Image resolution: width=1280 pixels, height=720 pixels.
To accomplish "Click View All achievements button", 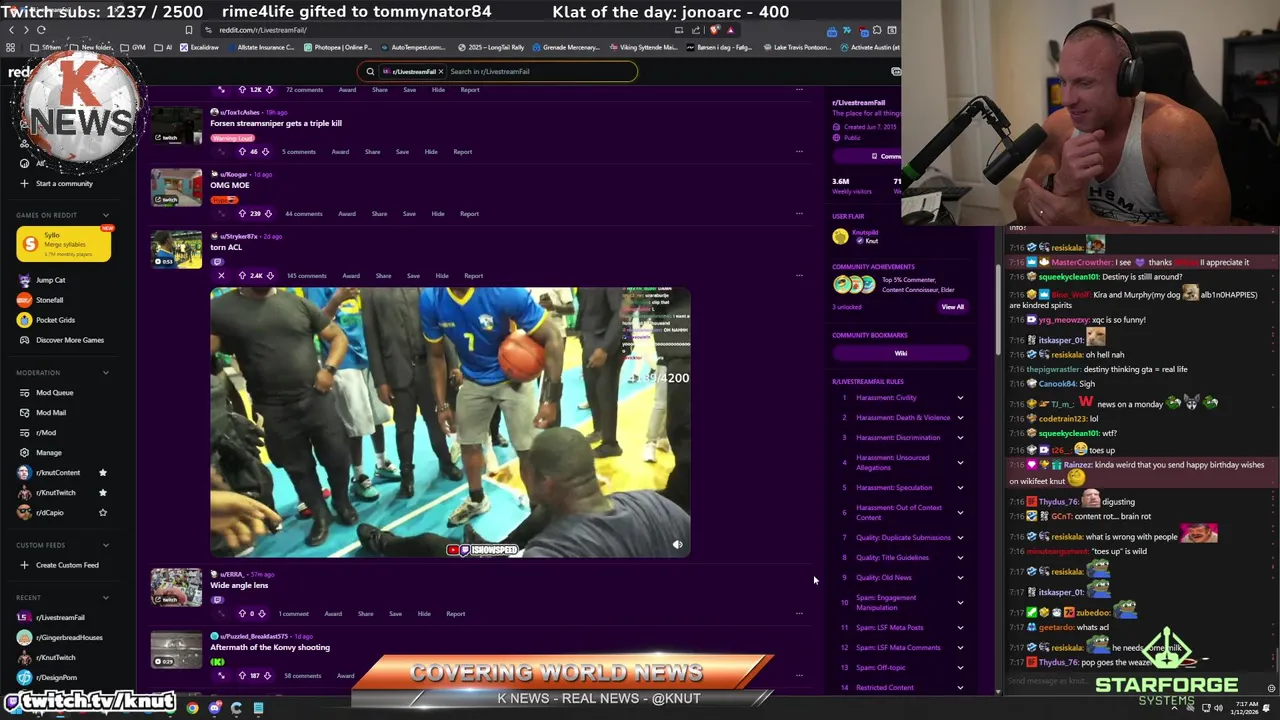I will [x=952, y=307].
